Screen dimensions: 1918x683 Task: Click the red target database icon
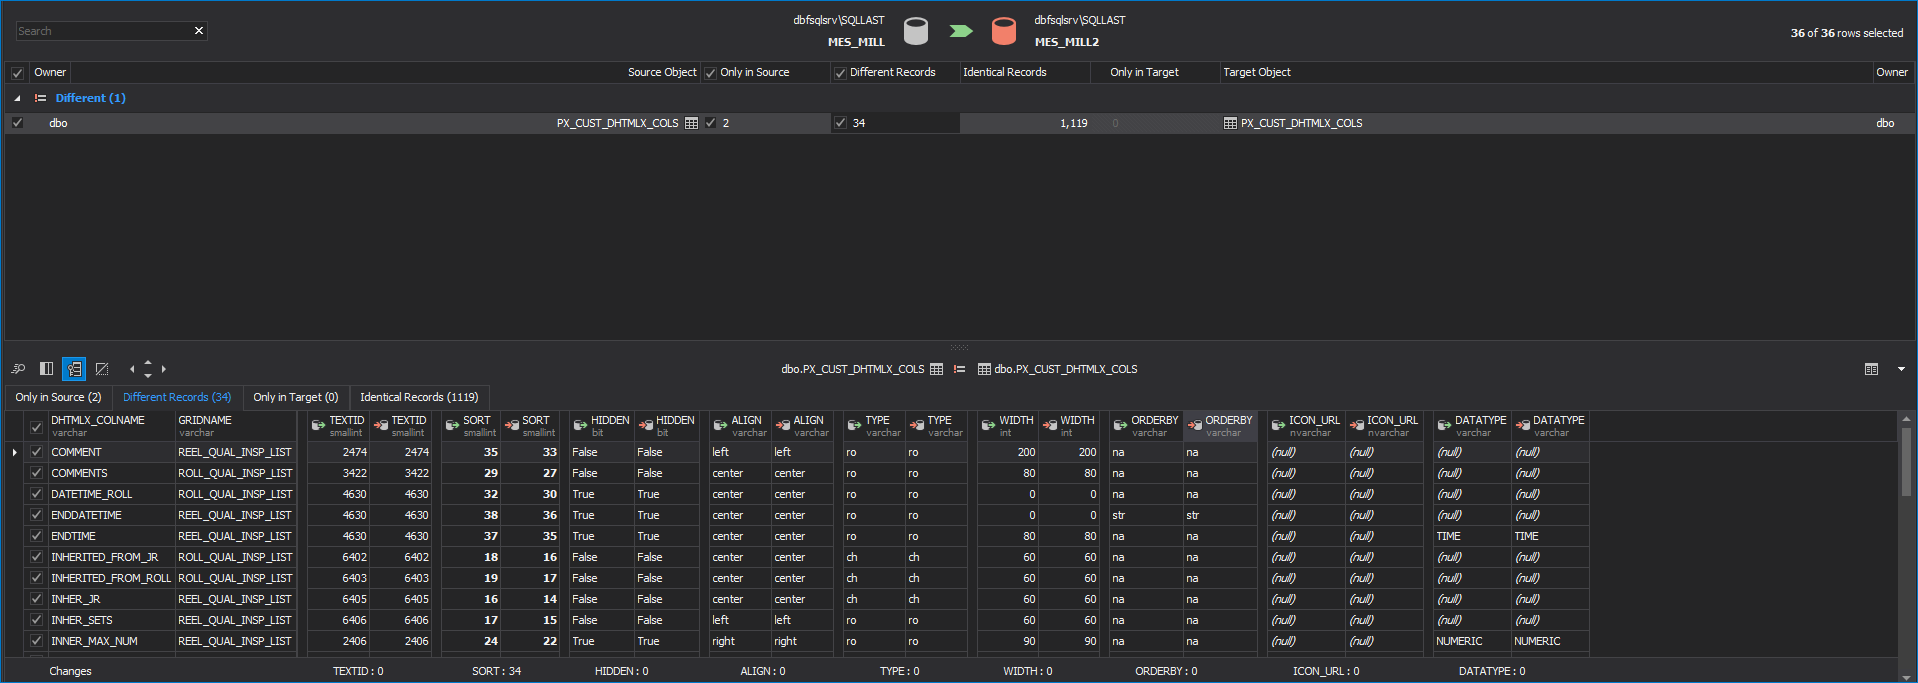pos(1003,31)
